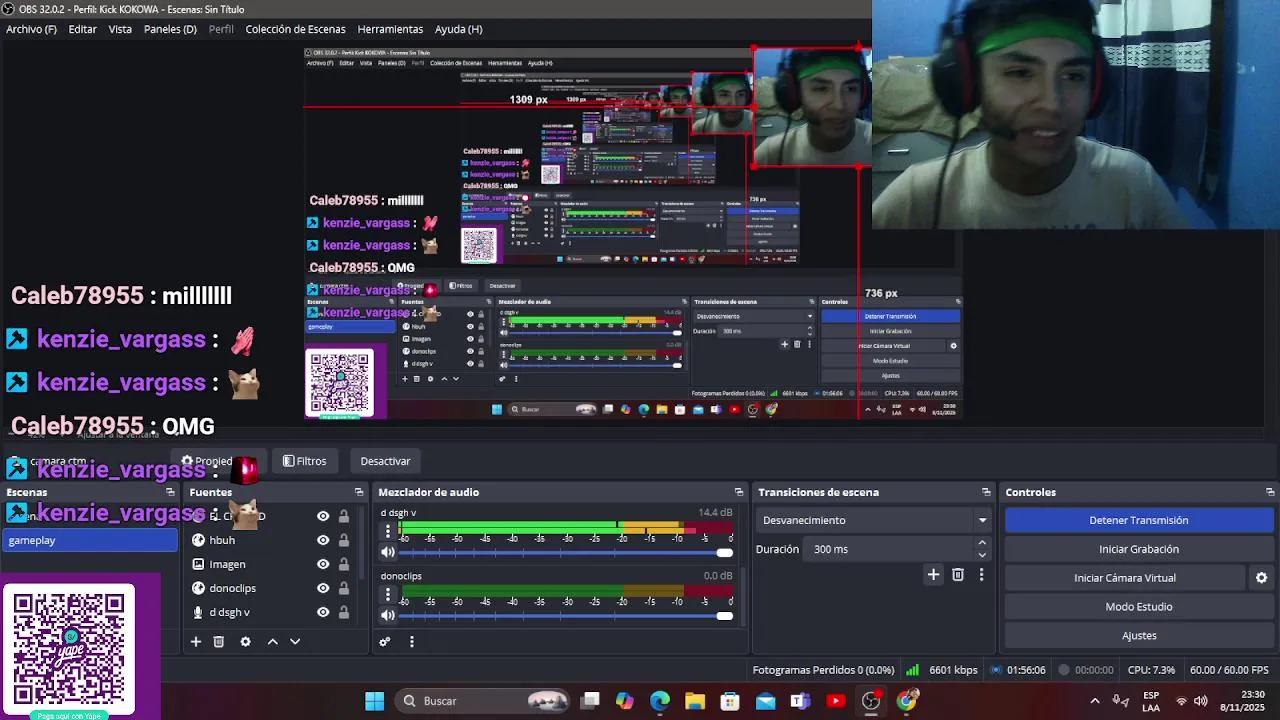Hide the donoclips source
Viewport: 1280px width, 720px height.
pos(323,588)
